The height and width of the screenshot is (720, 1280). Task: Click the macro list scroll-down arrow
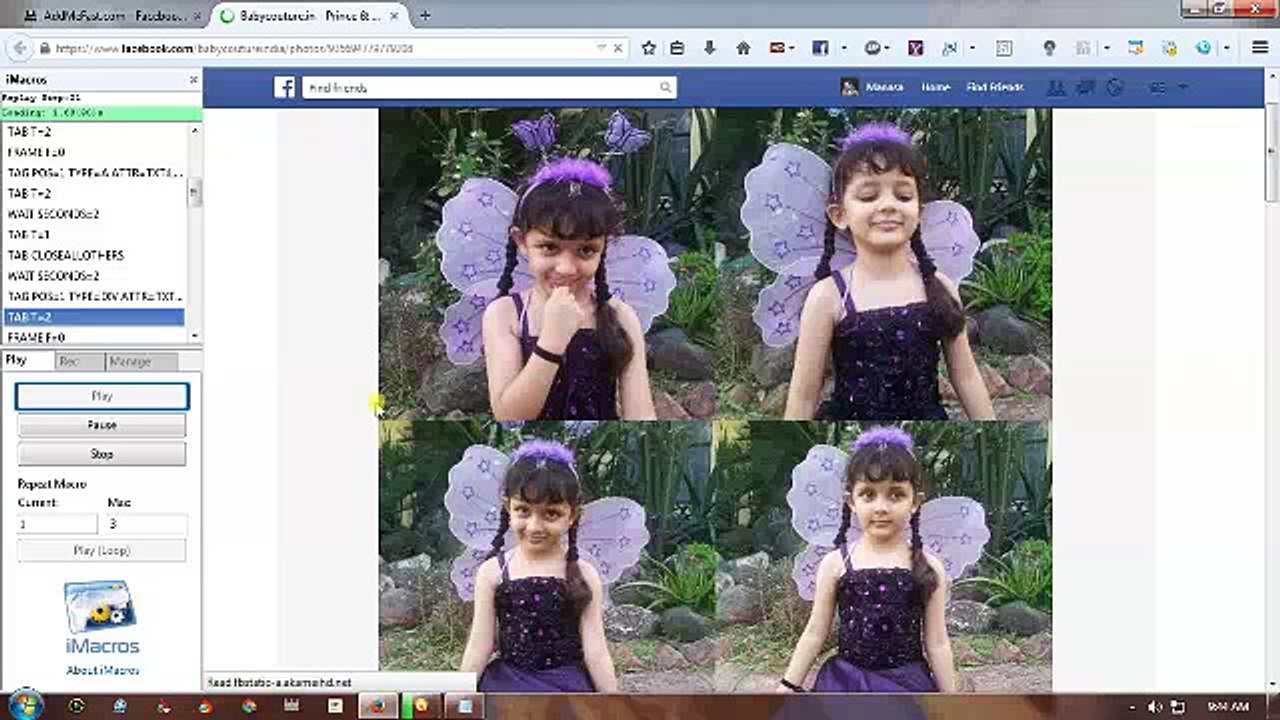click(195, 337)
